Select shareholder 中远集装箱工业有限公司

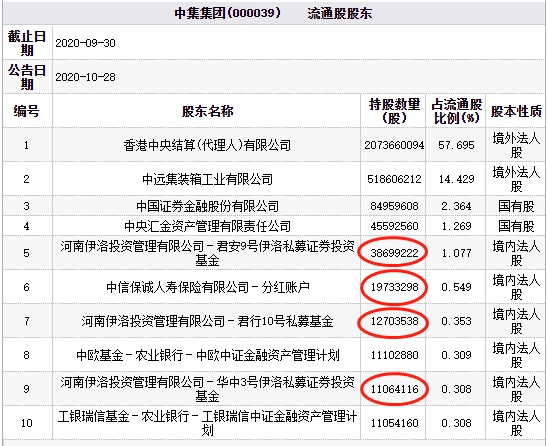pyautogui.click(x=207, y=179)
